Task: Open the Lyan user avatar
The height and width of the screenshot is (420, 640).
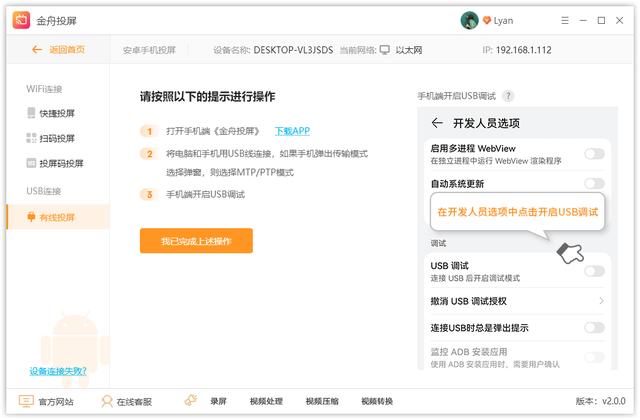Action: [x=469, y=20]
